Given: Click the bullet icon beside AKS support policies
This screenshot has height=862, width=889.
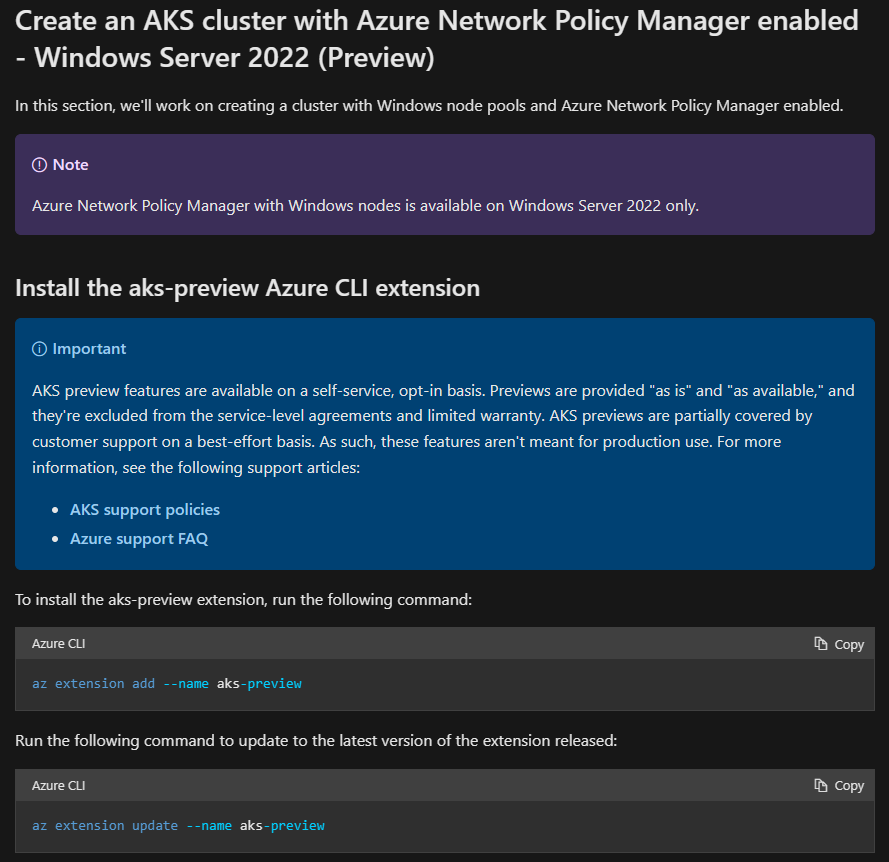Looking at the screenshot, I should pos(57,510).
